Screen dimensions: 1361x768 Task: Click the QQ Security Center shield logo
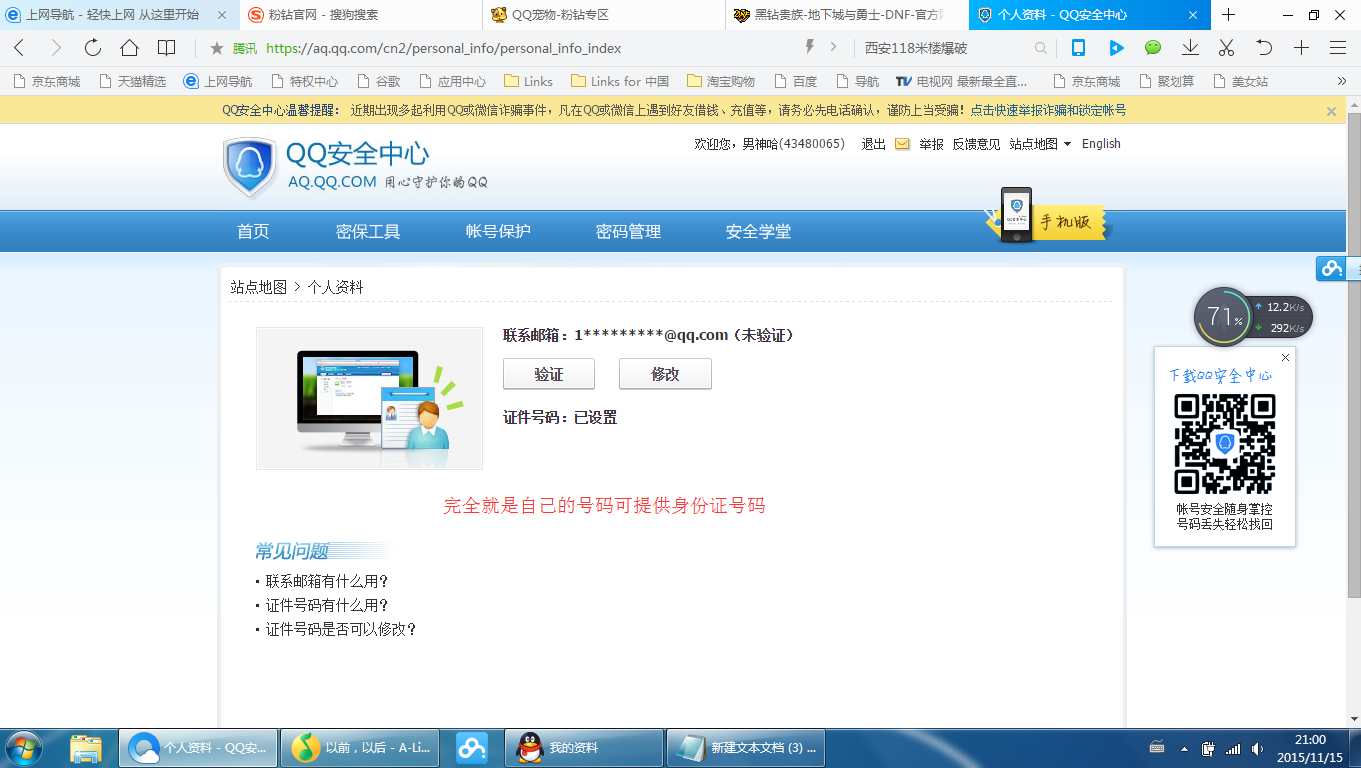[x=249, y=167]
